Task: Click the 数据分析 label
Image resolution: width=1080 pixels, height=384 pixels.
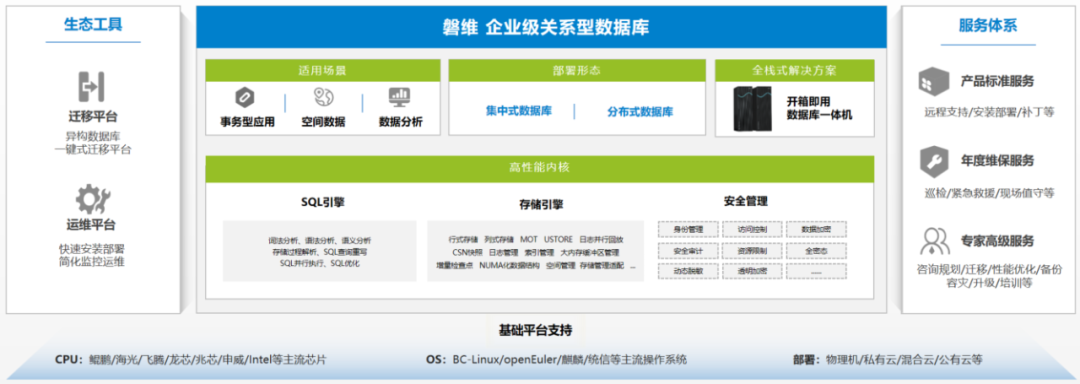Action: click(x=401, y=122)
